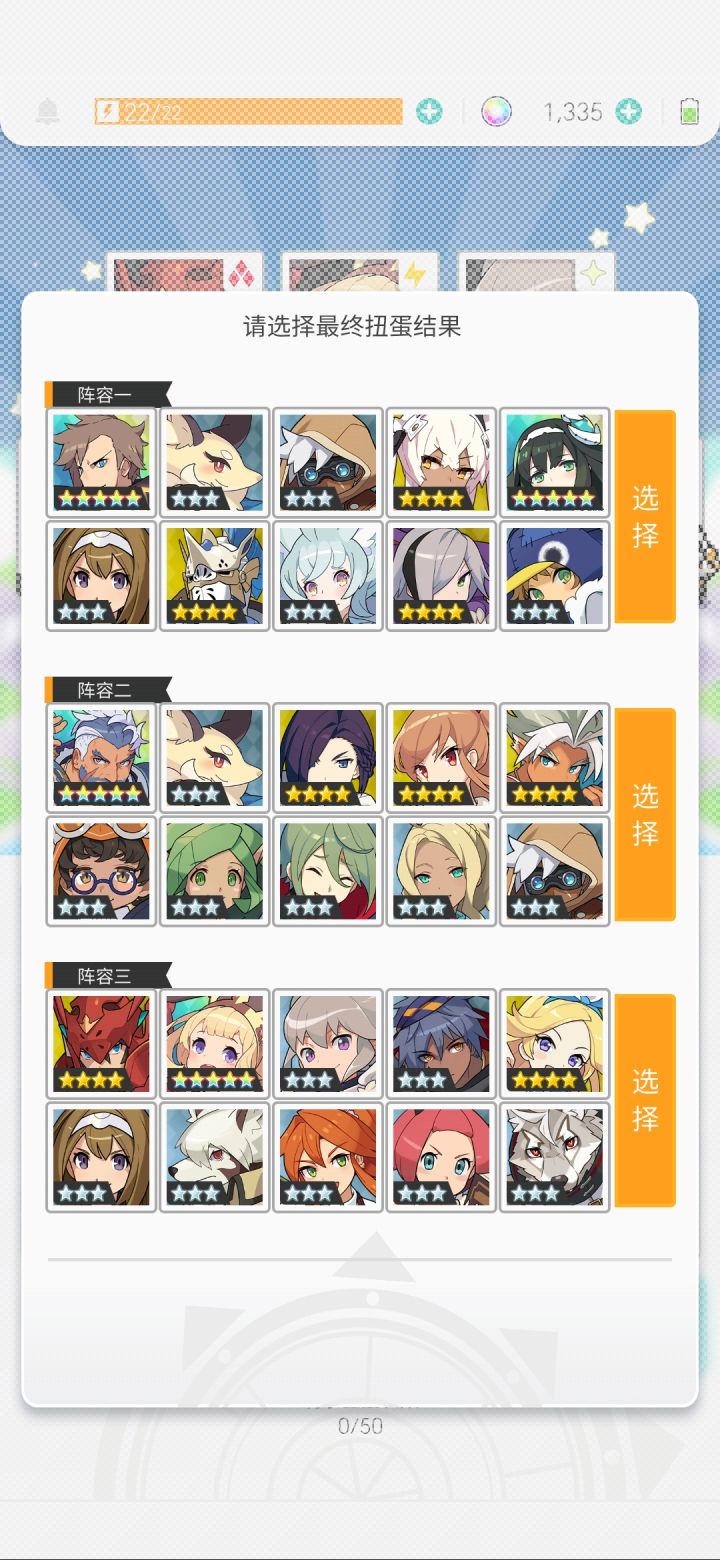Tap the green battery status icon
The height and width of the screenshot is (1560, 720).
pos(689,111)
